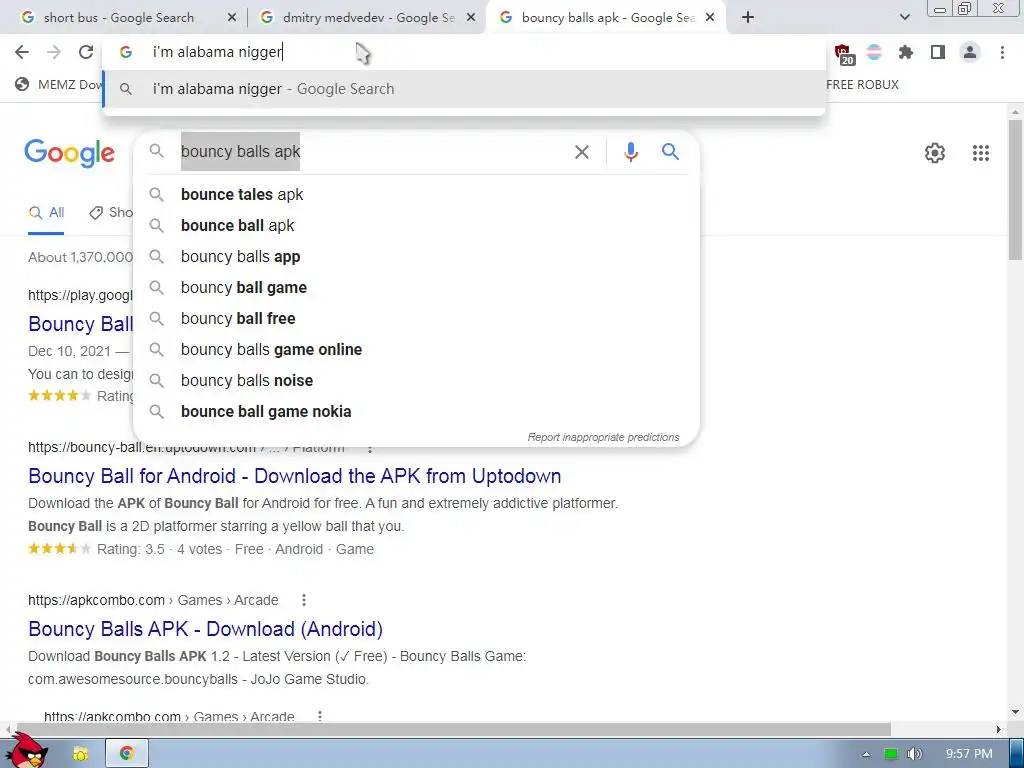Screen dimensions: 1024x768
Task: Choose suggestion bounce ball apk
Action: [x=416, y=225]
